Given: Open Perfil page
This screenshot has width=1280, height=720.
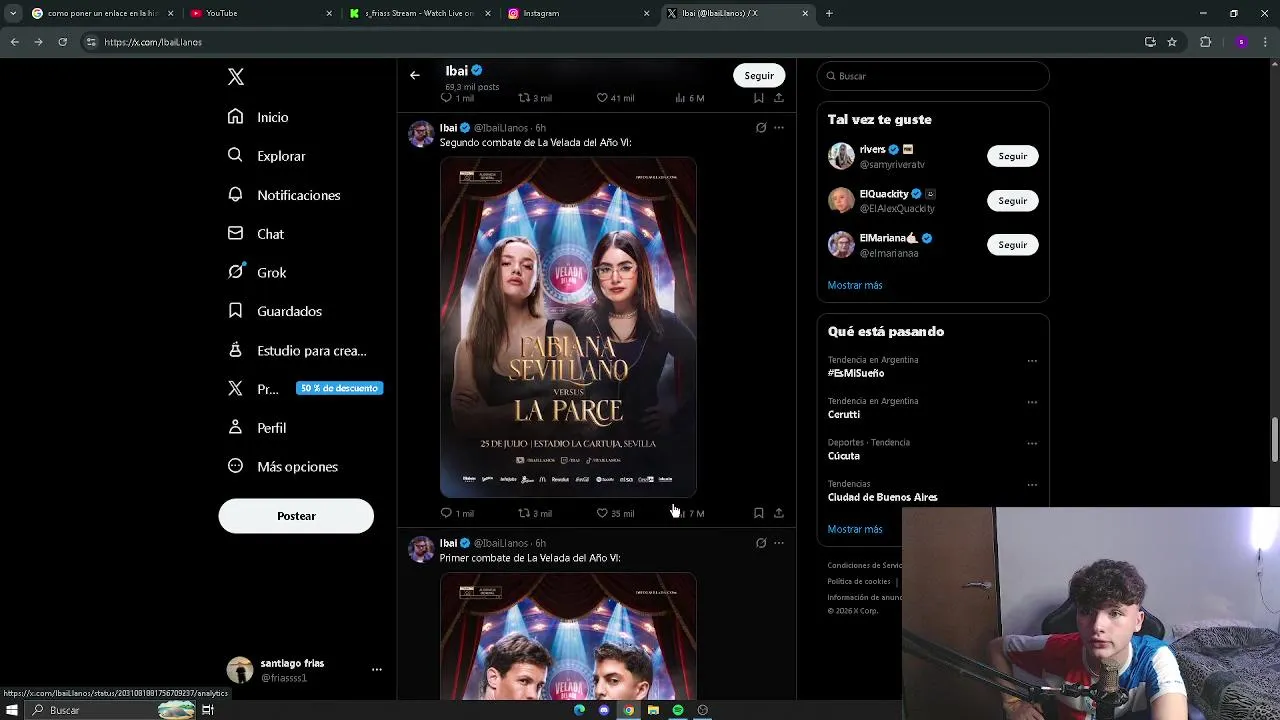Looking at the screenshot, I should point(257,428).
